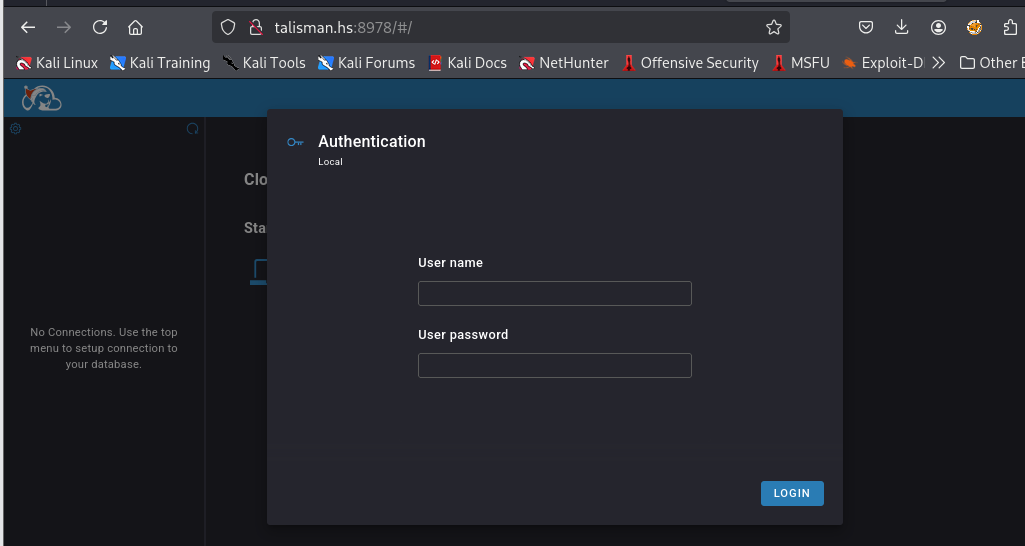Go back to the previous page
This screenshot has height=546, width=1025.
(28, 27)
